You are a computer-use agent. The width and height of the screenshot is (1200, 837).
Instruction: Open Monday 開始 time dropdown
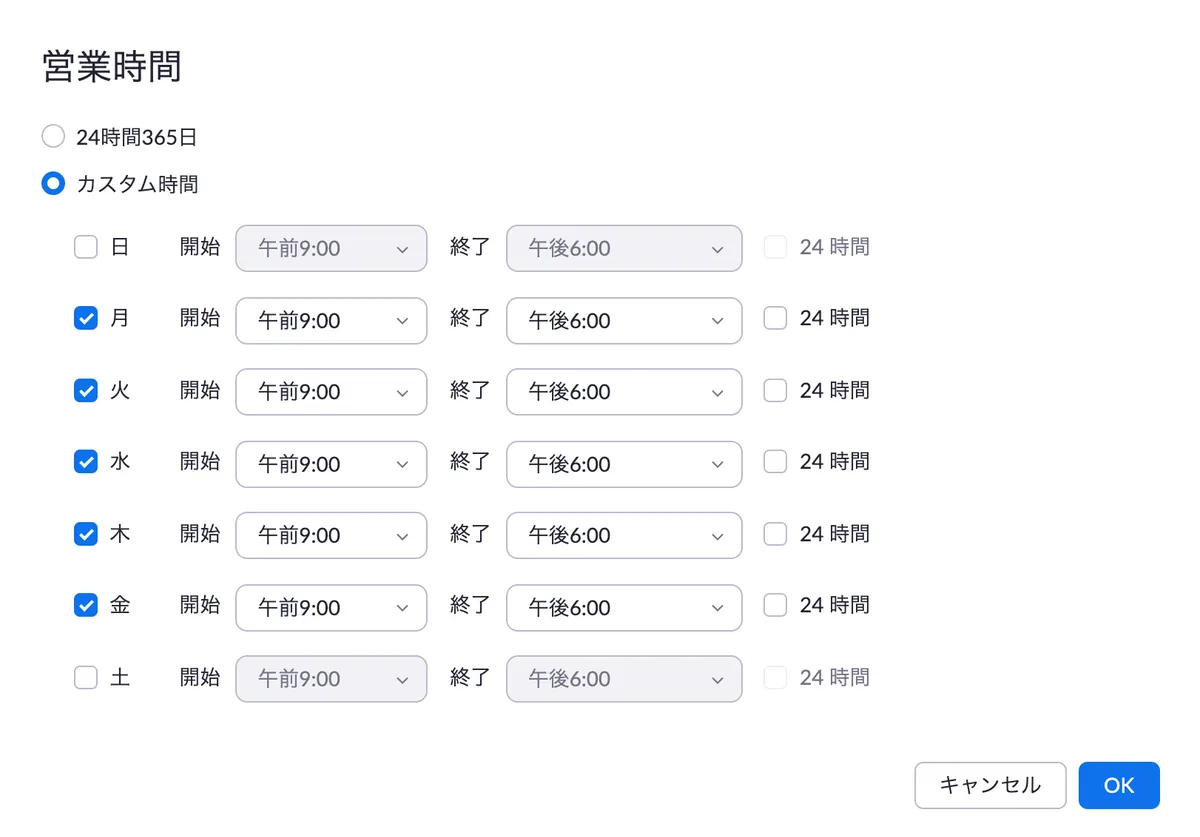pos(331,321)
